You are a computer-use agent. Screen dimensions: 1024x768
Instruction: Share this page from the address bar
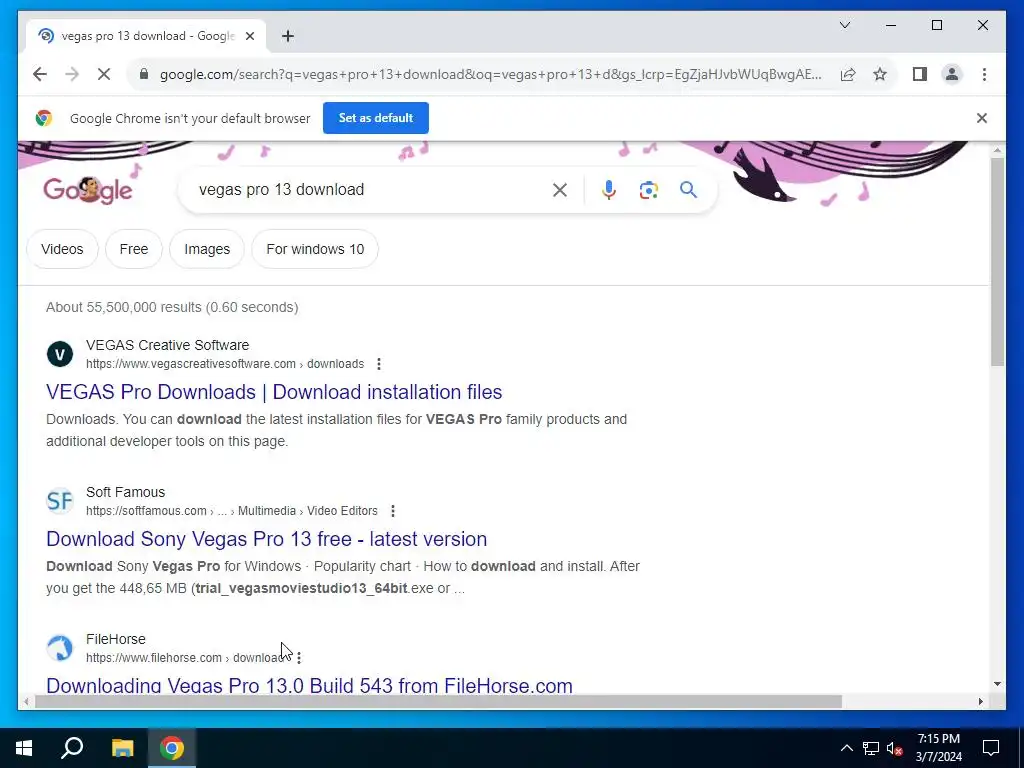(848, 74)
